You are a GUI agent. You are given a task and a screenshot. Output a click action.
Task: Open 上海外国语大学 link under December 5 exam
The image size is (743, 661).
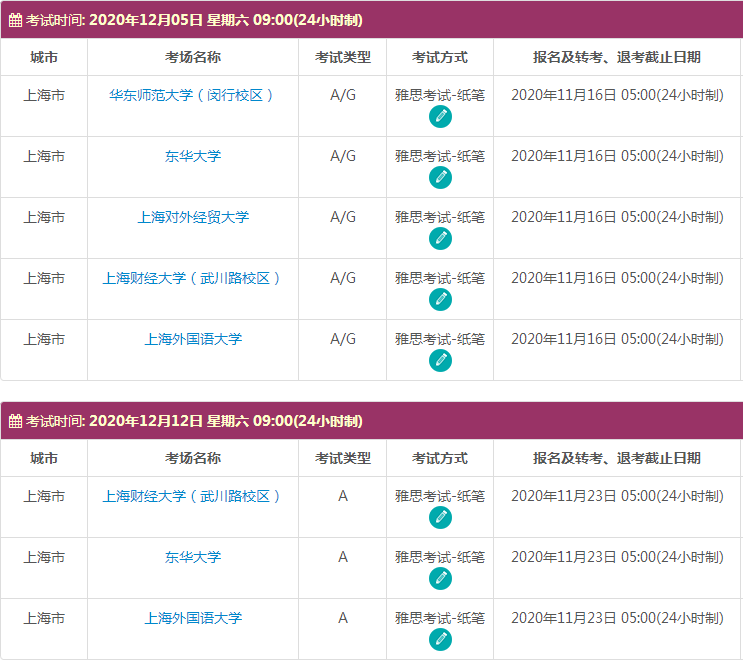(x=193, y=339)
